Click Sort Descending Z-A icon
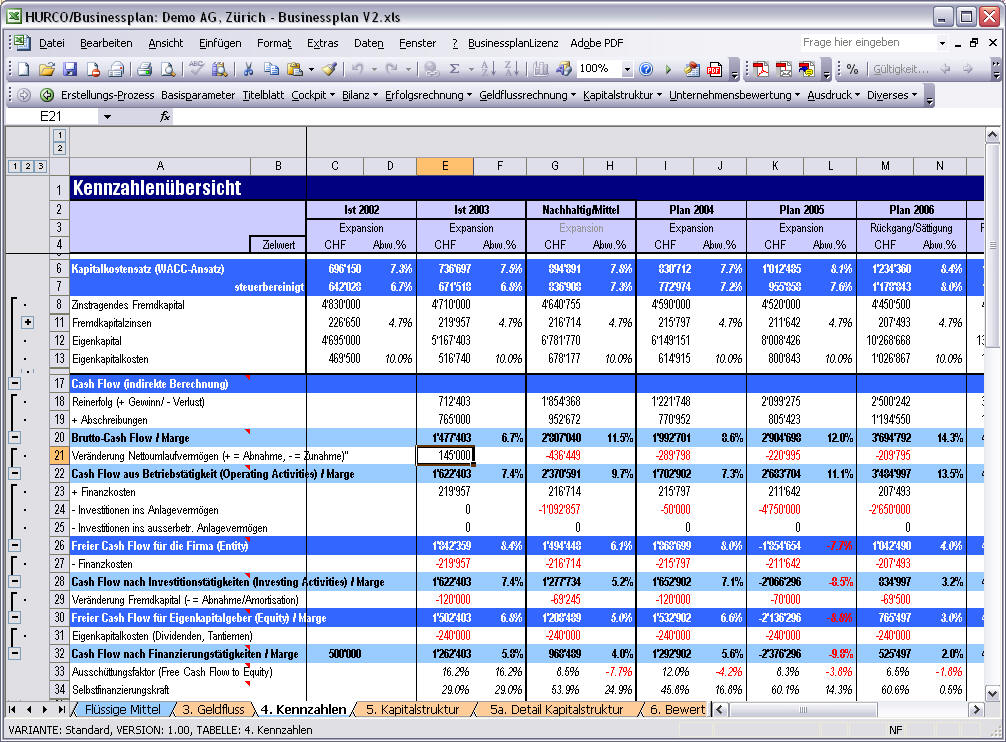 click(512, 69)
